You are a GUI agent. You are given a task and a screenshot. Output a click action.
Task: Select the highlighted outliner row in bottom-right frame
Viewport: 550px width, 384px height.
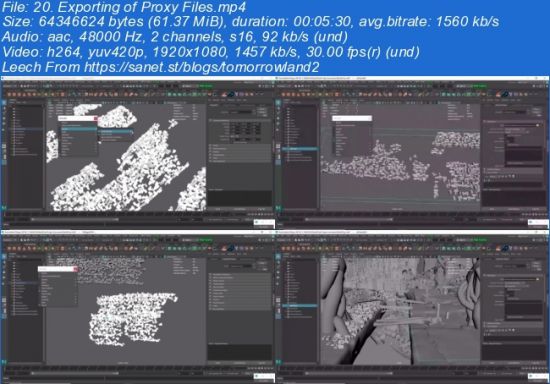click(300, 306)
